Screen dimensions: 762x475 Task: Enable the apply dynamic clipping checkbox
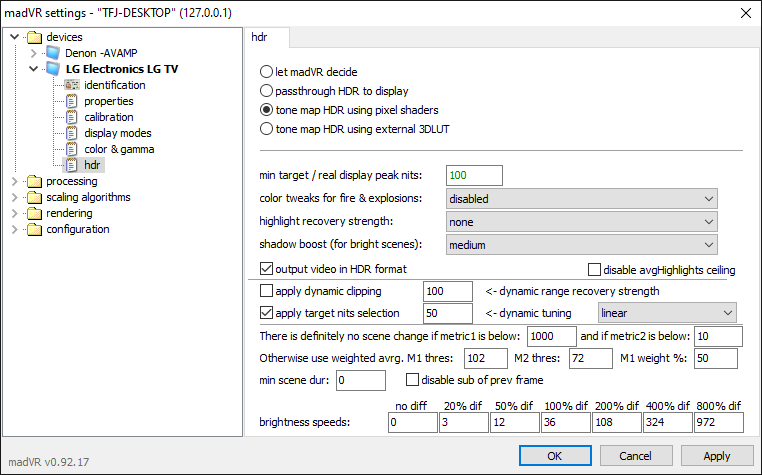266,291
